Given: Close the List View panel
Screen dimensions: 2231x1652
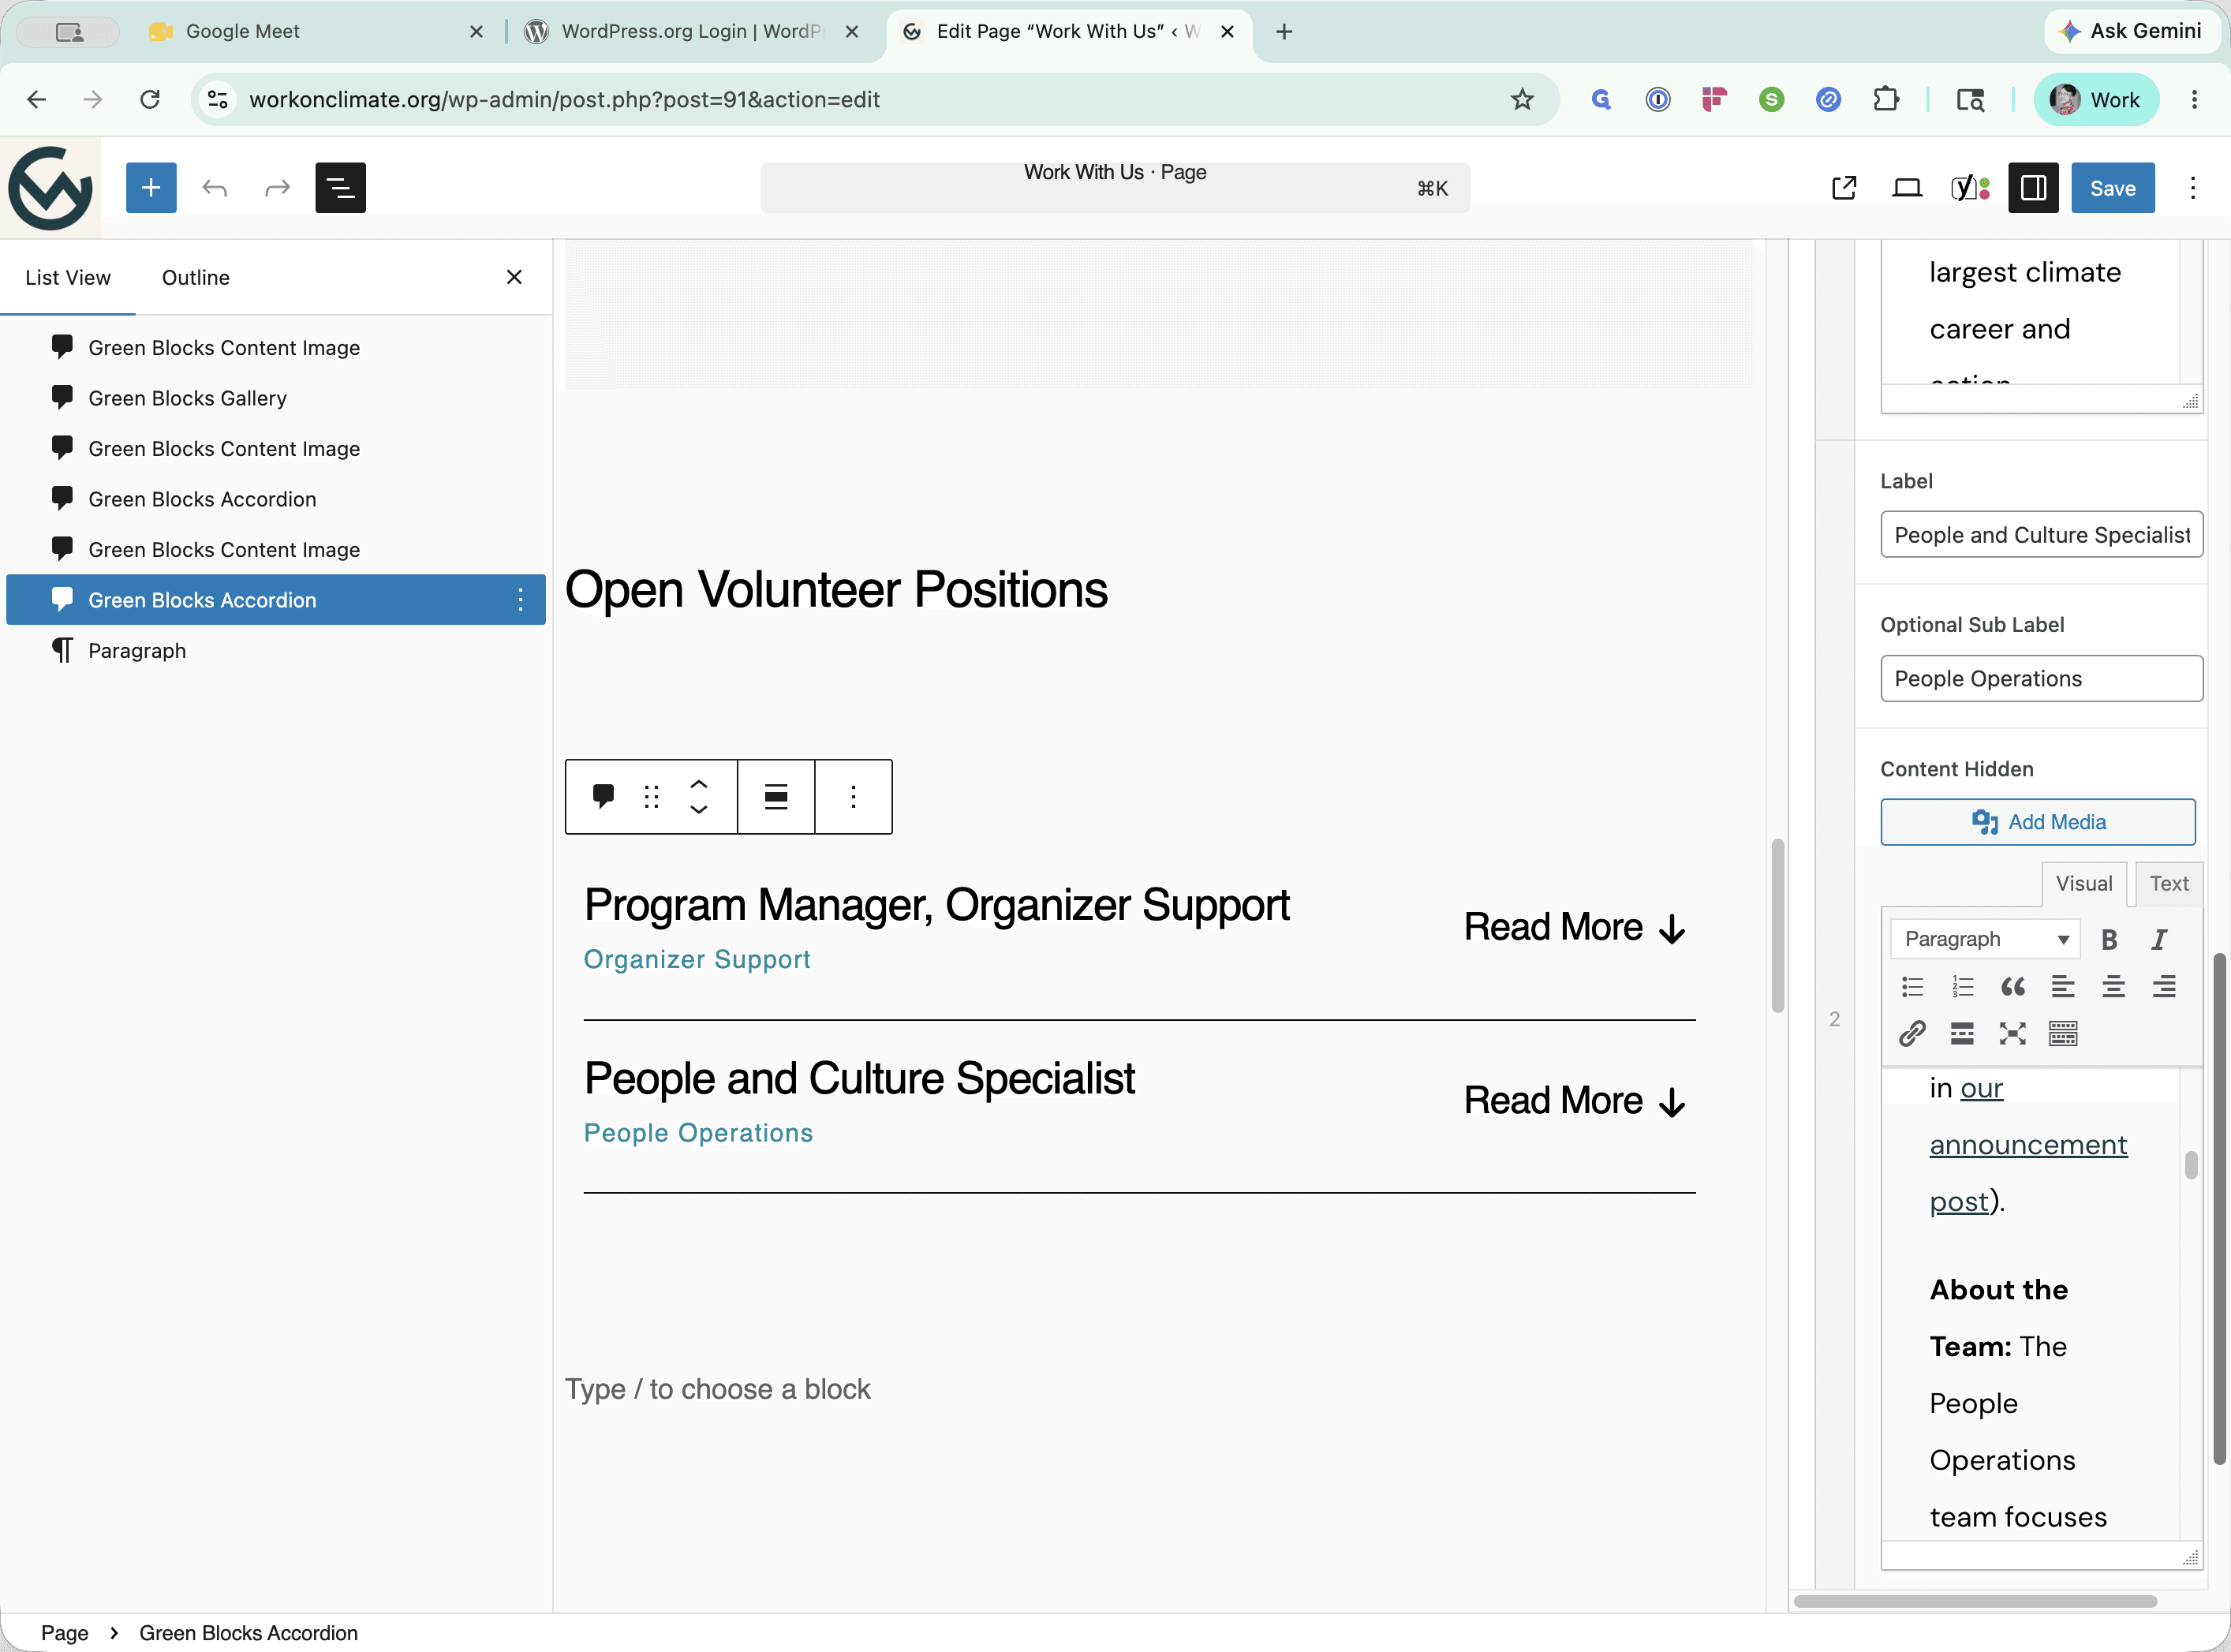Looking at the screenshot, I should [514, 277].
